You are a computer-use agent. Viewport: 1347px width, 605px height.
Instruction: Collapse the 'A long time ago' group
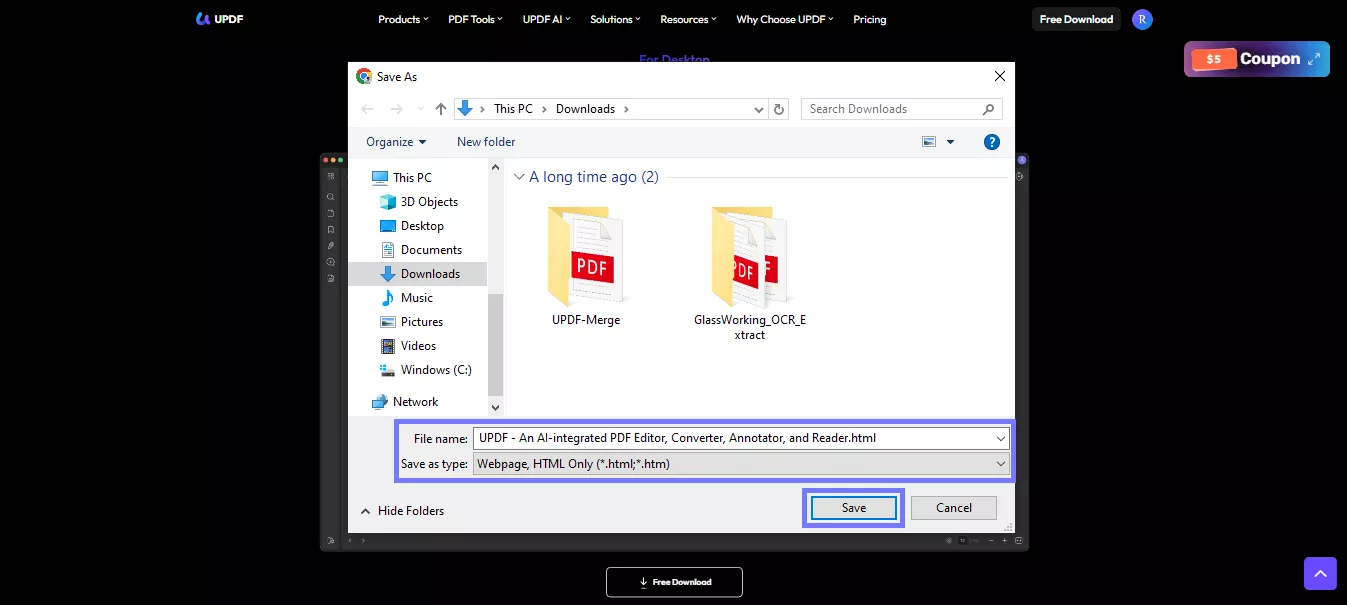519,176
